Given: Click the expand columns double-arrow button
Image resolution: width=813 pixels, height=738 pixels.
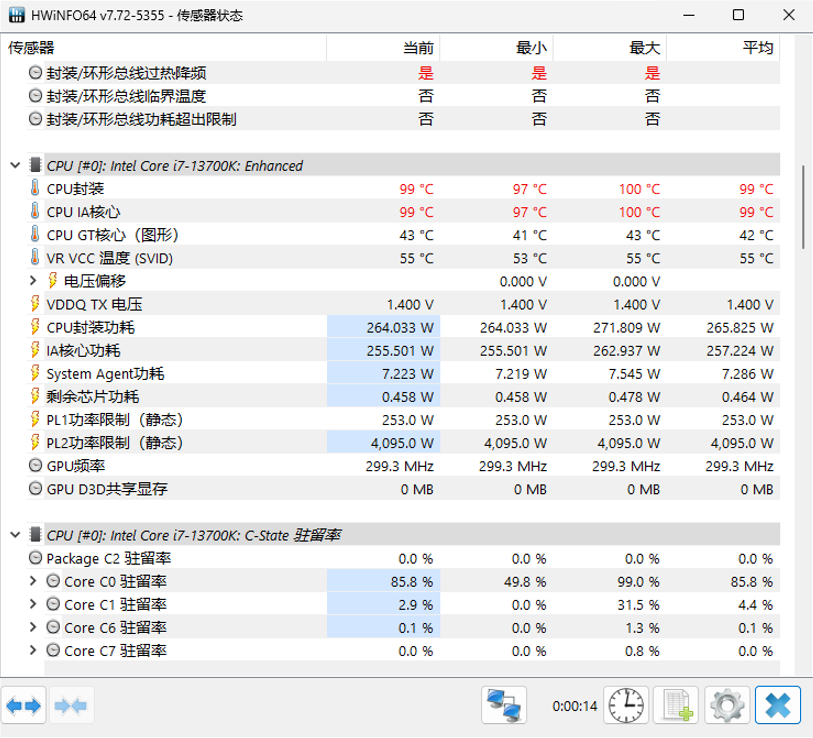Looking at the screenshot, I should click(x=25, y=706).
